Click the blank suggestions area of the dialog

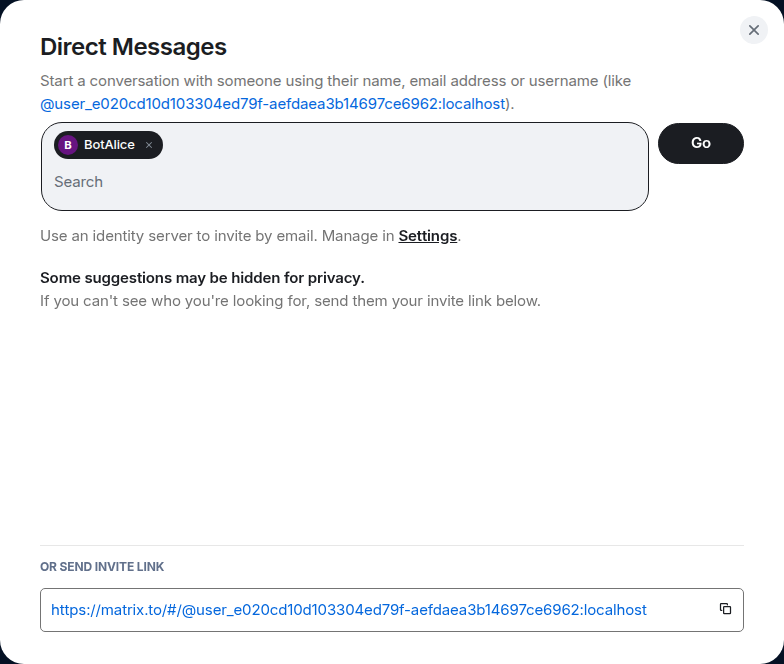(392, 420)
